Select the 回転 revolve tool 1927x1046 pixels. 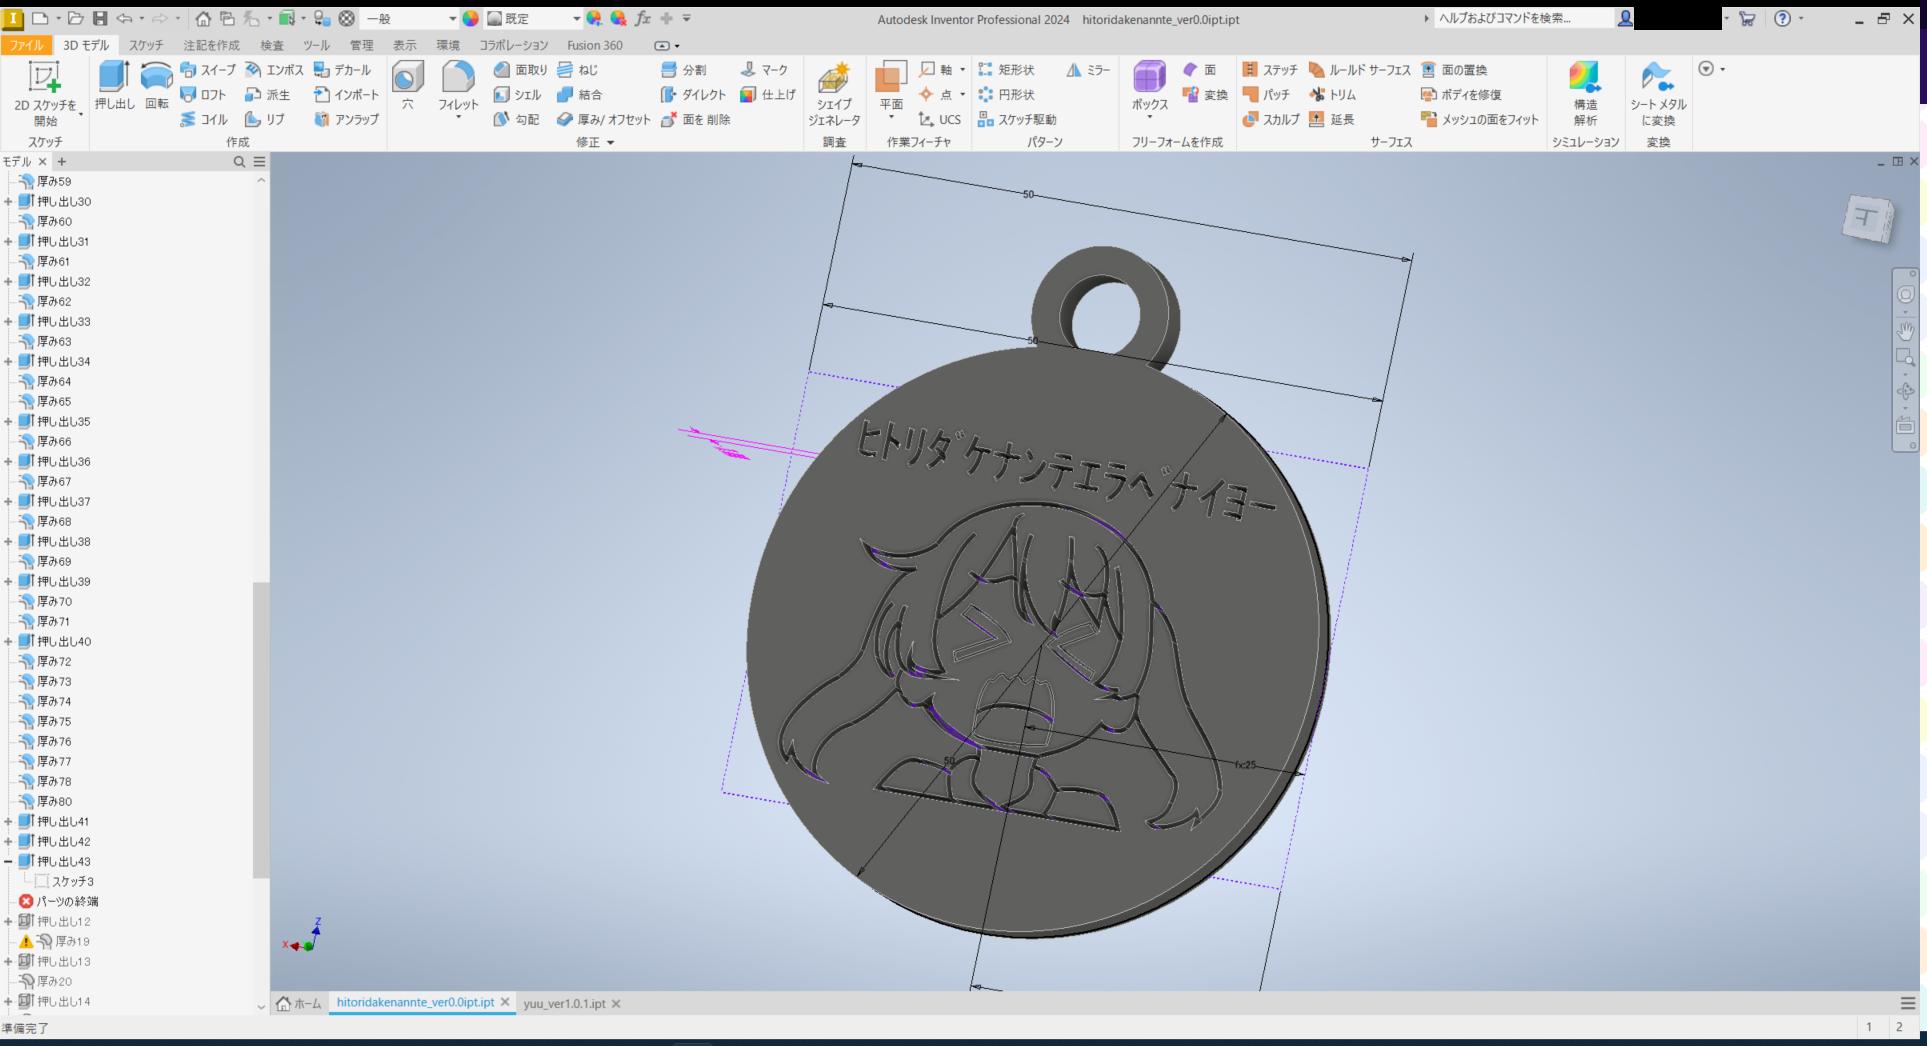[157, 85]
